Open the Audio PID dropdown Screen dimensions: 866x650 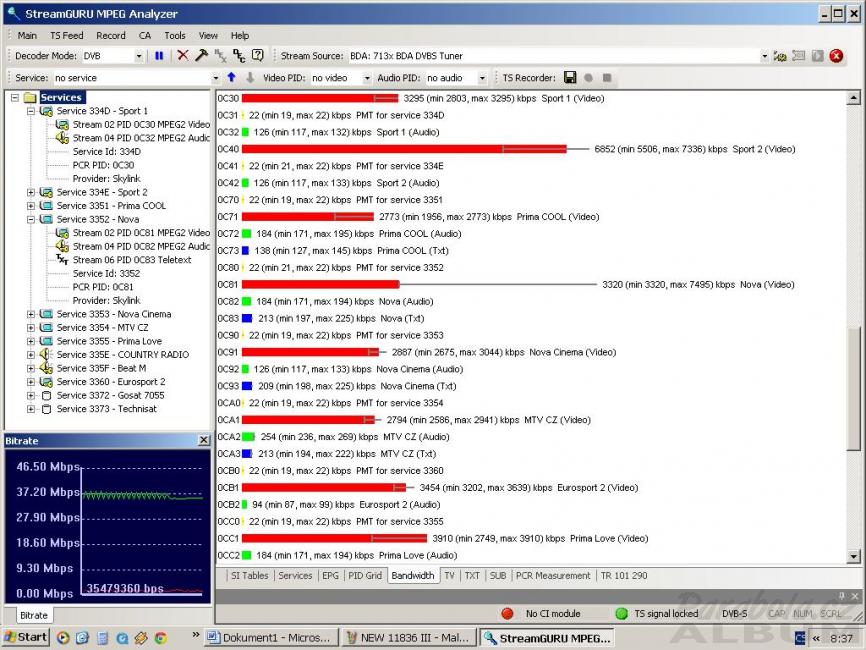(x=482, y=78)
